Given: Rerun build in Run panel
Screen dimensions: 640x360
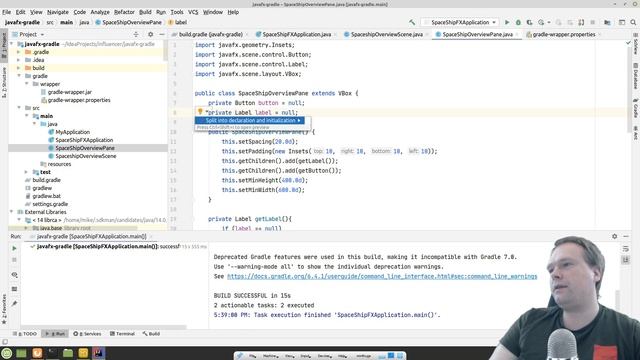Looking at the screenshot, I should (14, 248).
